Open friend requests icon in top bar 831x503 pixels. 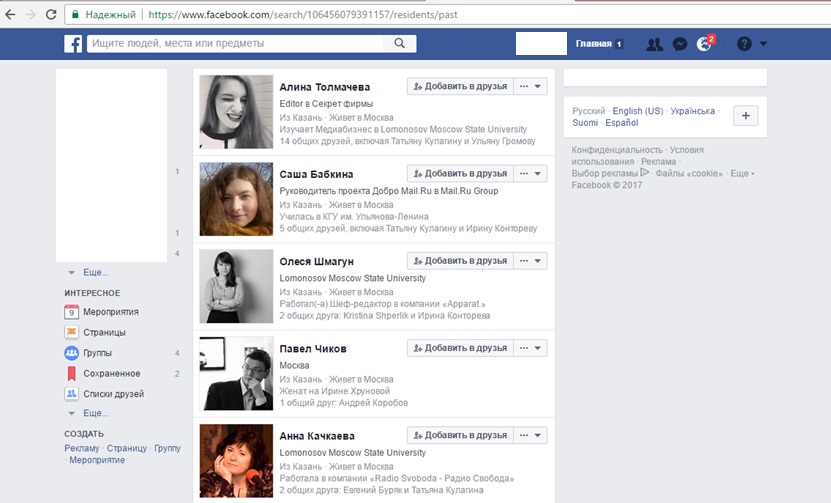654,44
